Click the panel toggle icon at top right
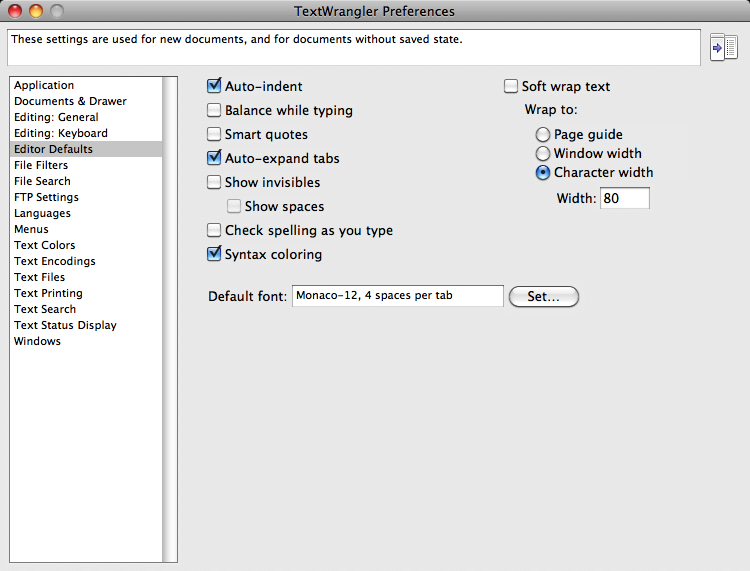The width and height of the screenshot is (750, 571). 723,47
